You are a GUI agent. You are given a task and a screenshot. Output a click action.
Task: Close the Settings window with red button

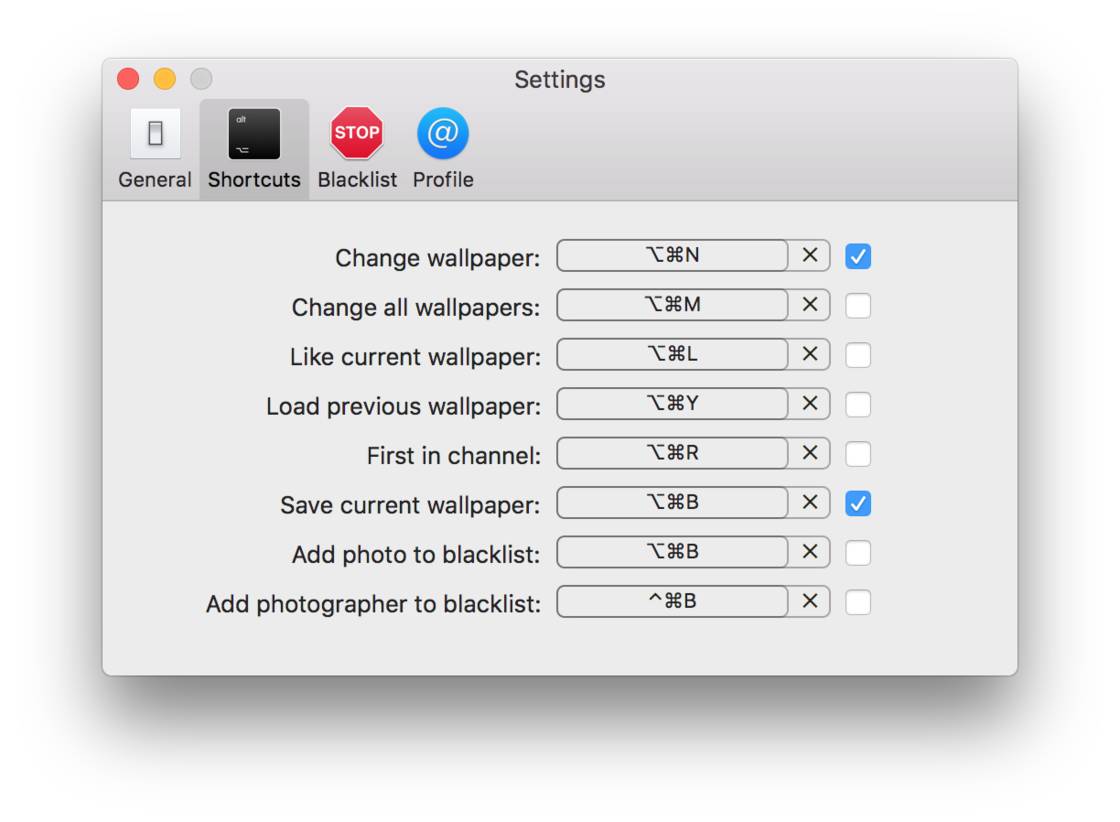point(128,79)
